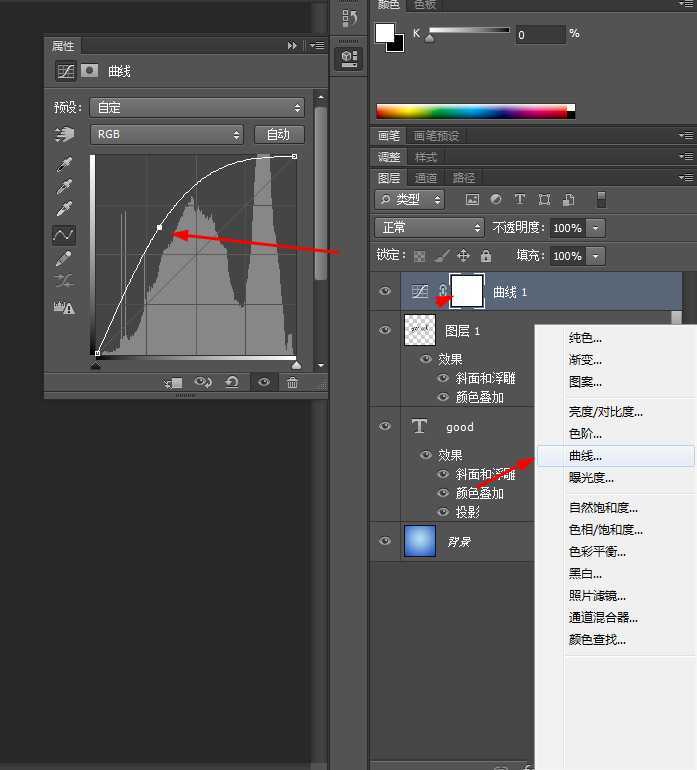
Task: Delete the adjustment layer via trash icon
Action: click(292, 382)
